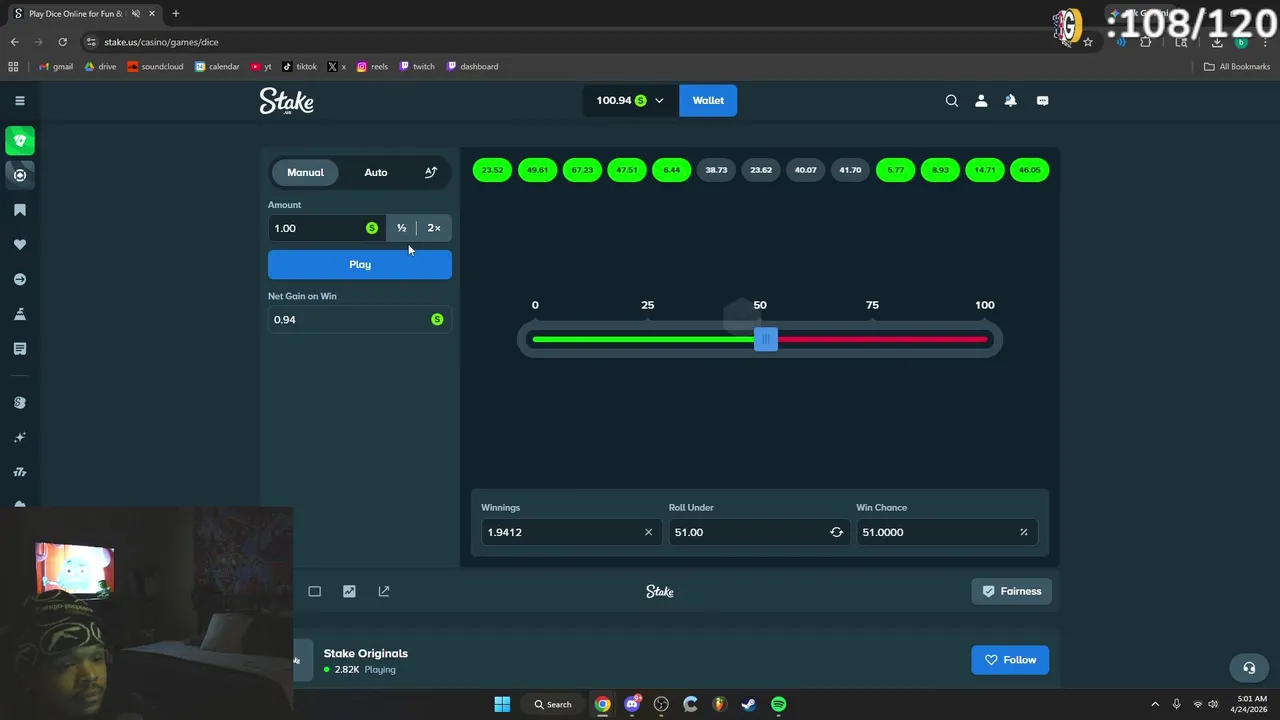Follow Stake Originals

click(1010, 660)
